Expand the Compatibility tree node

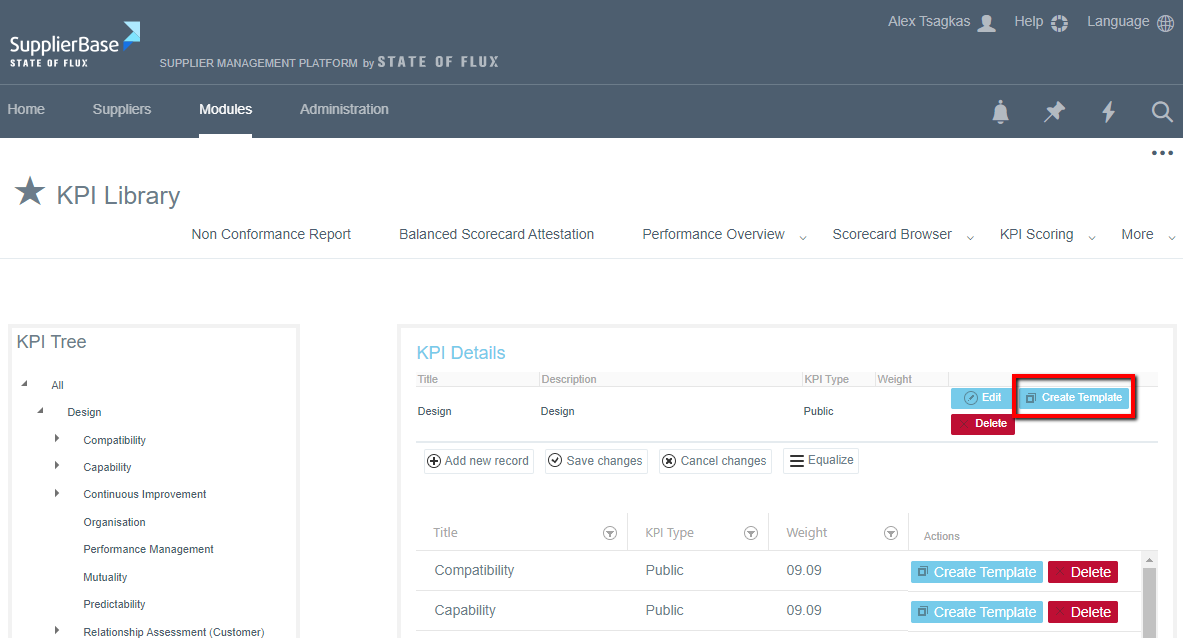click(x=57, y=439)
